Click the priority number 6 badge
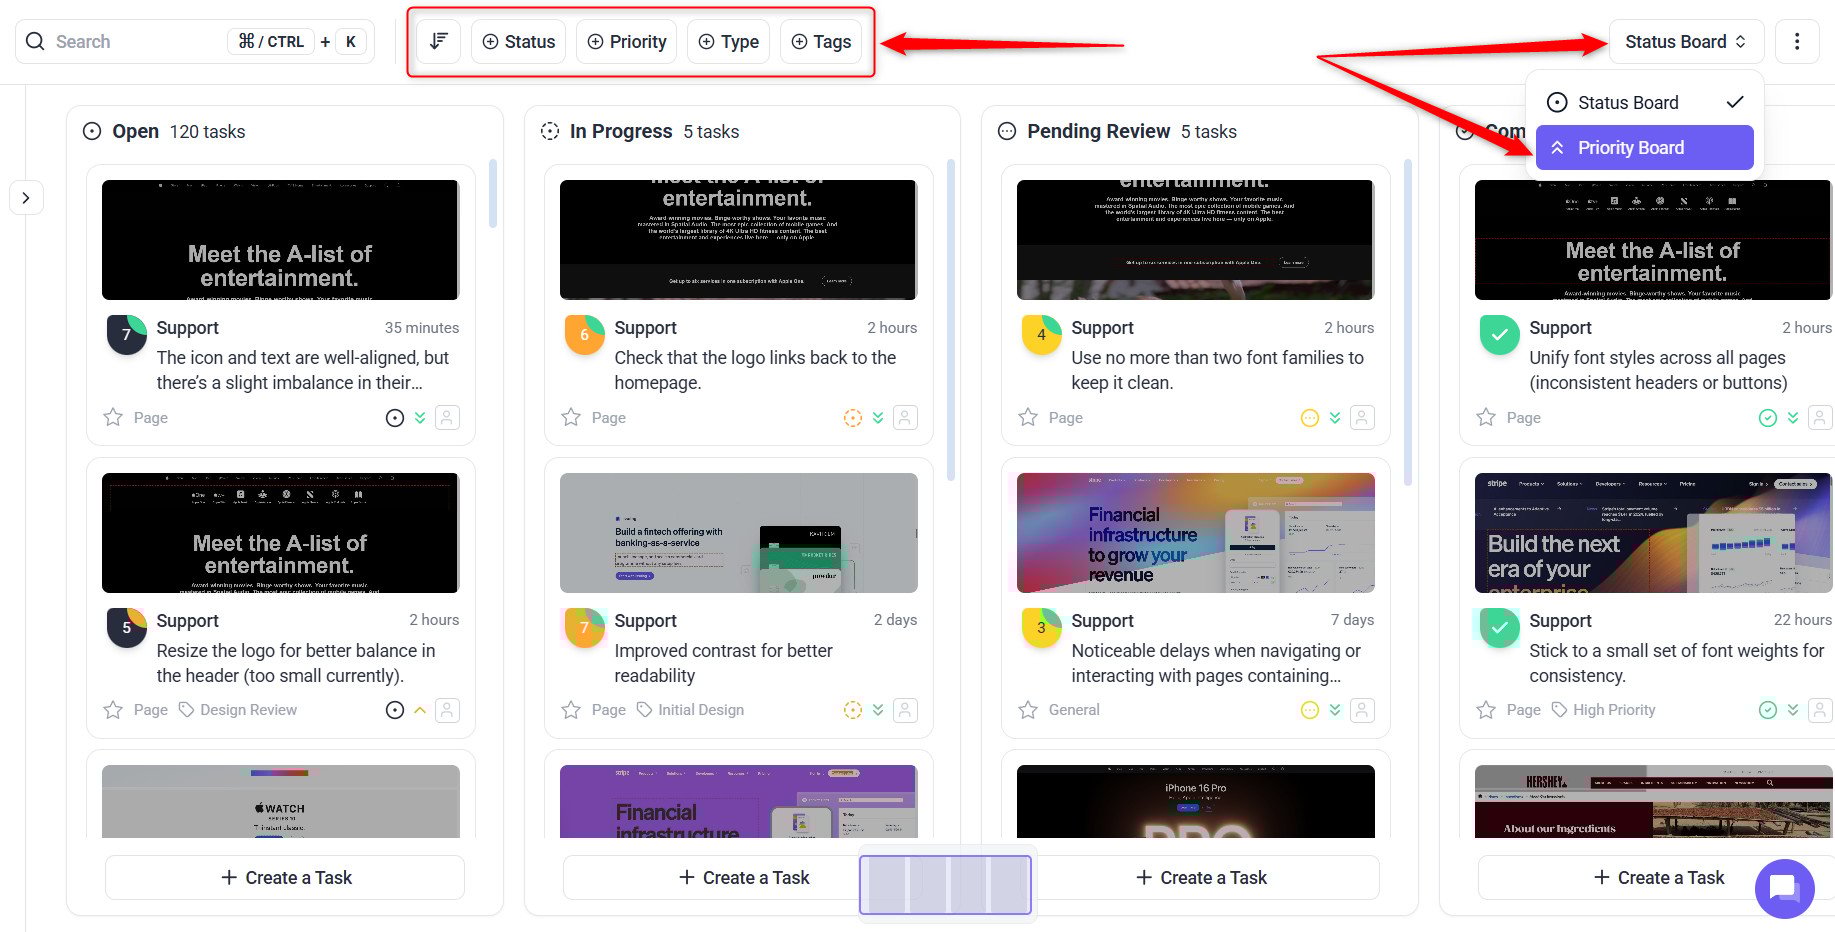This screenshot has width=1835, height=932. click(x=584, y=335)
